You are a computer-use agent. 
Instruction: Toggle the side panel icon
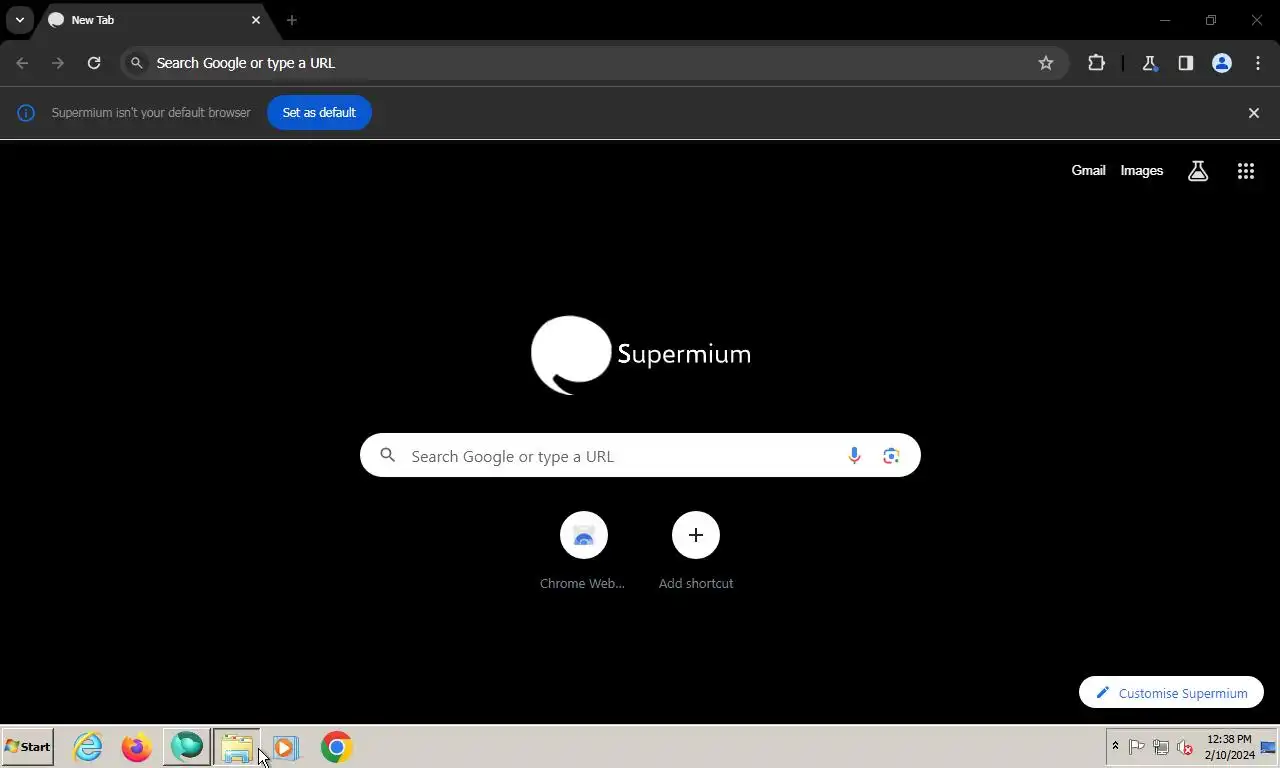pyautogui.click(x=1185, y=63)
